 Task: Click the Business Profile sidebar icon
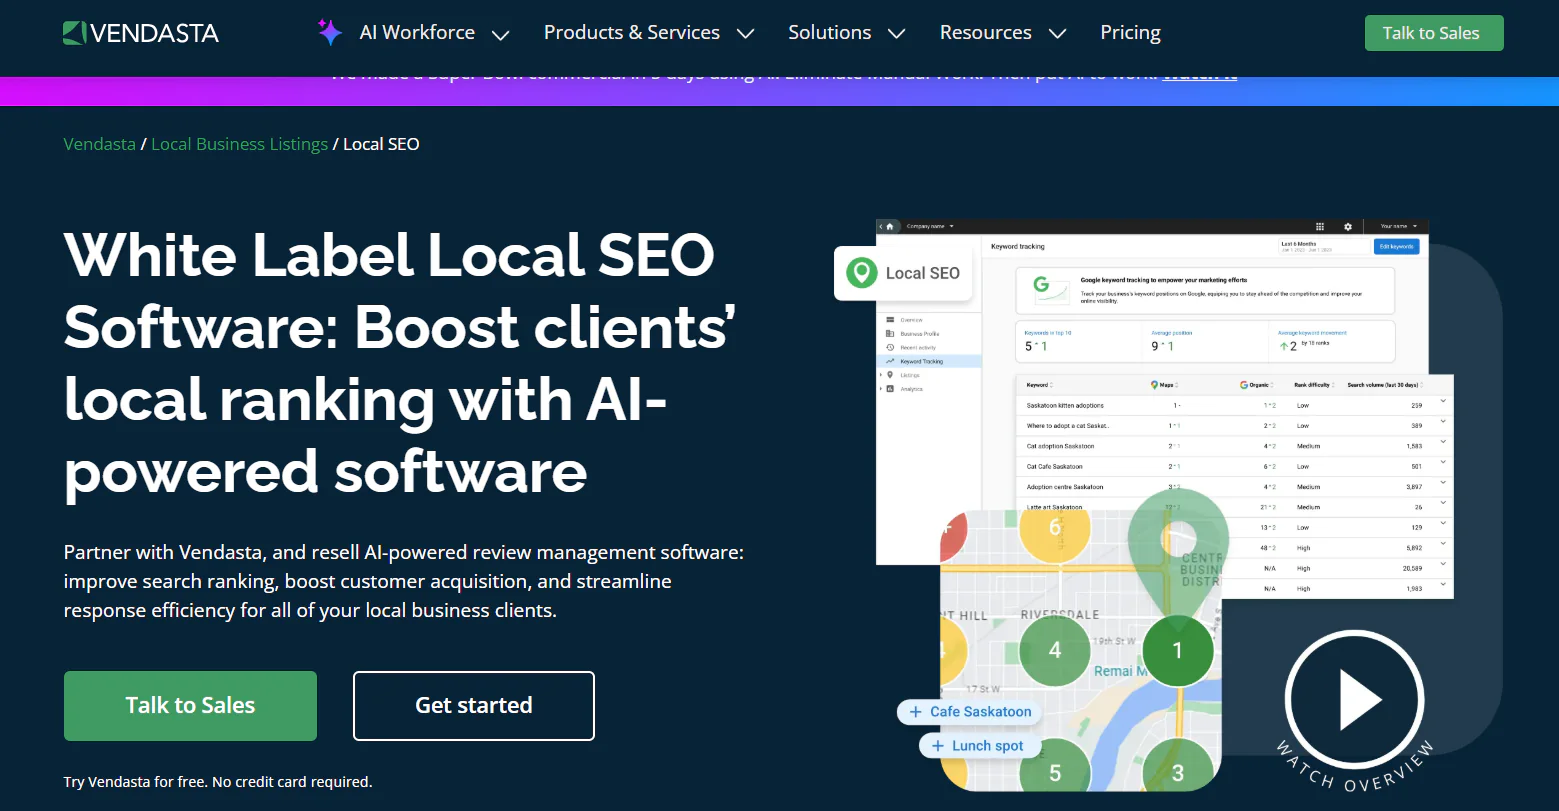click(890, 334)
